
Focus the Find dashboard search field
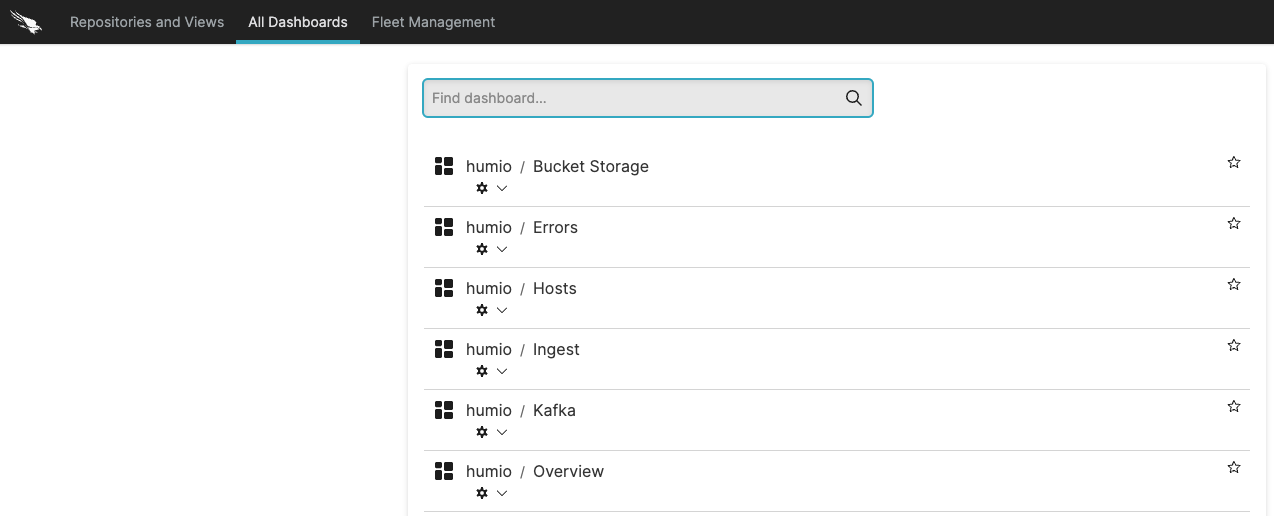(x=648, y=98)
